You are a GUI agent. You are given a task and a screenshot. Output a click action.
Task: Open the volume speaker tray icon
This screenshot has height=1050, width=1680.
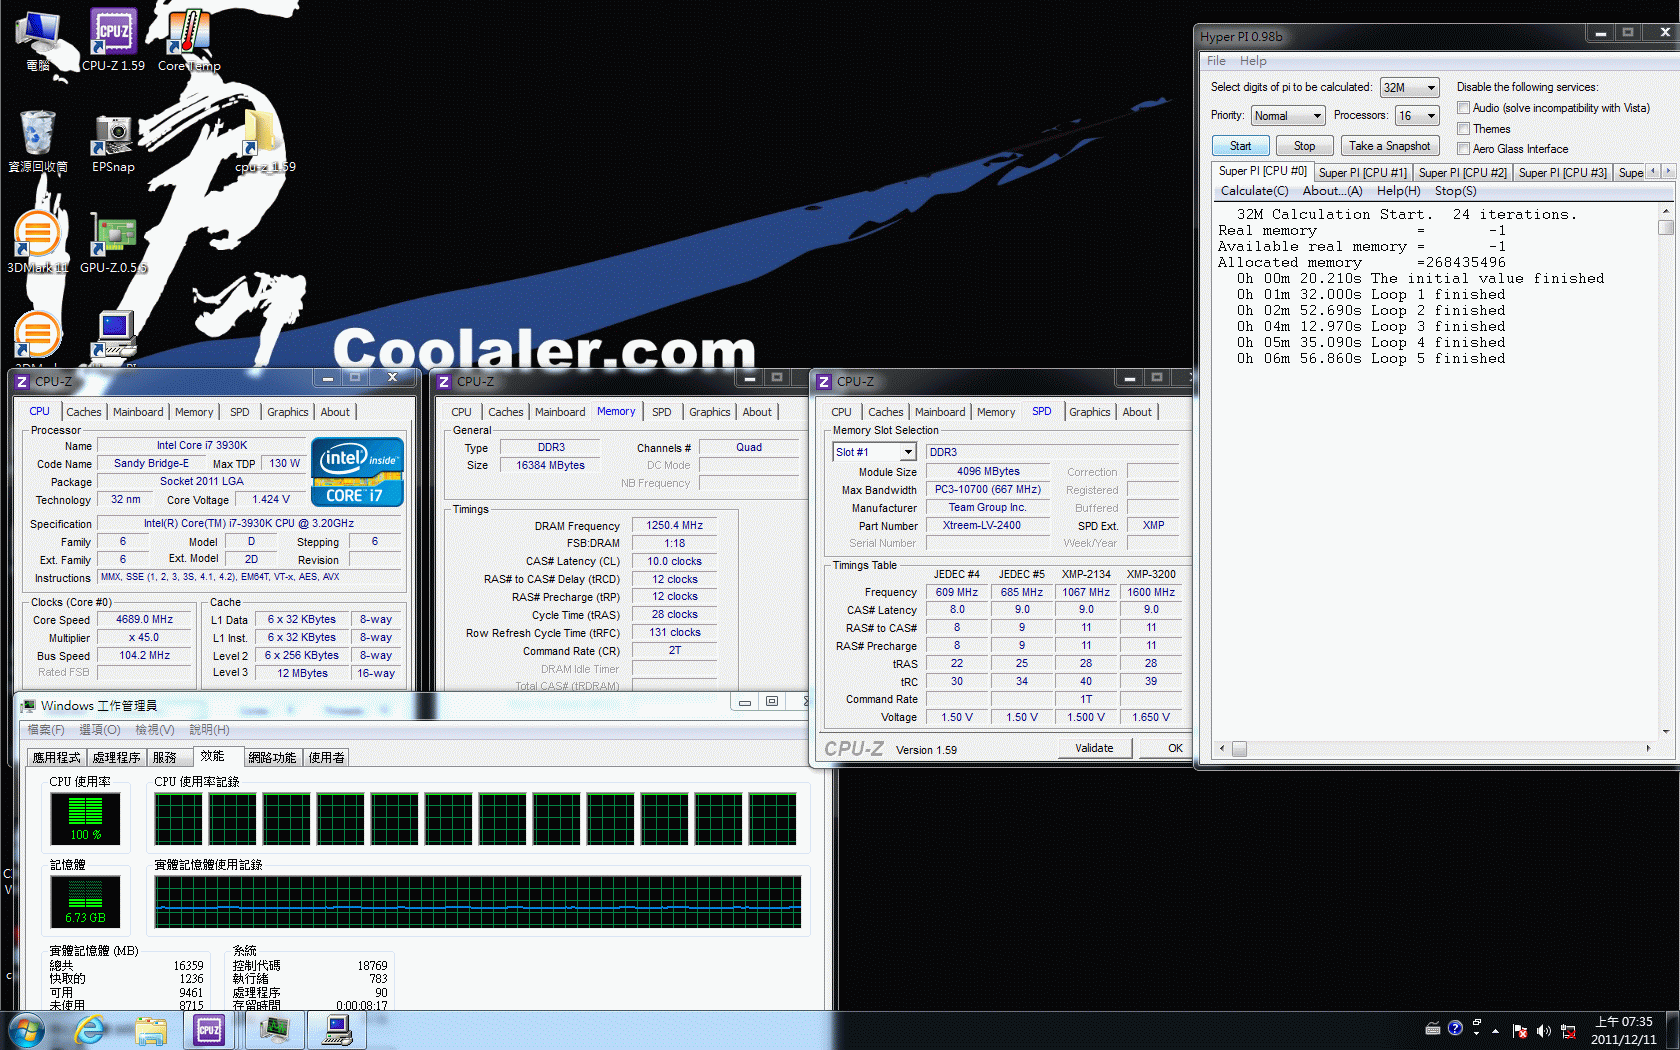tap(1544, 1031)
